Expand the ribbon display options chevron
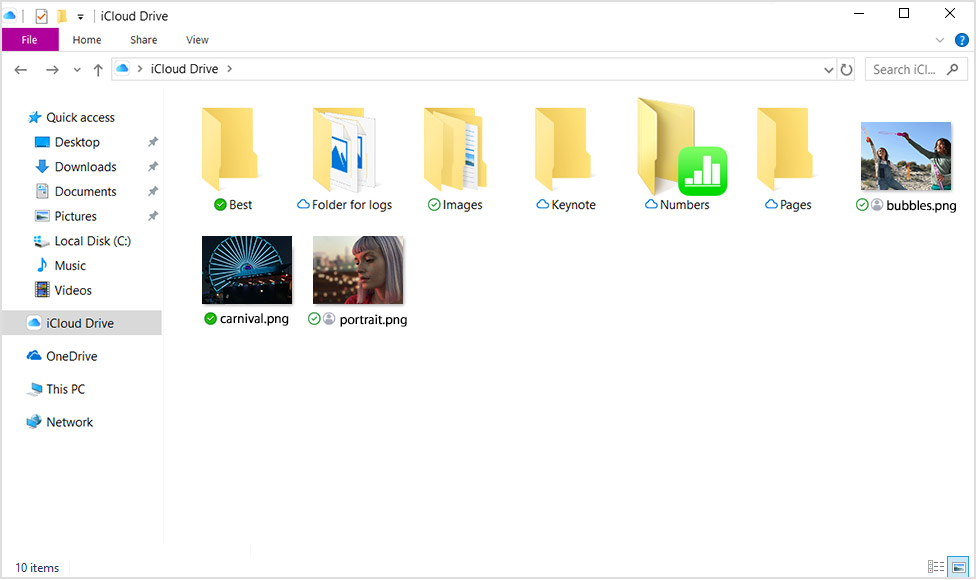This screenshot has width=976, height=580. coord(940,39)
